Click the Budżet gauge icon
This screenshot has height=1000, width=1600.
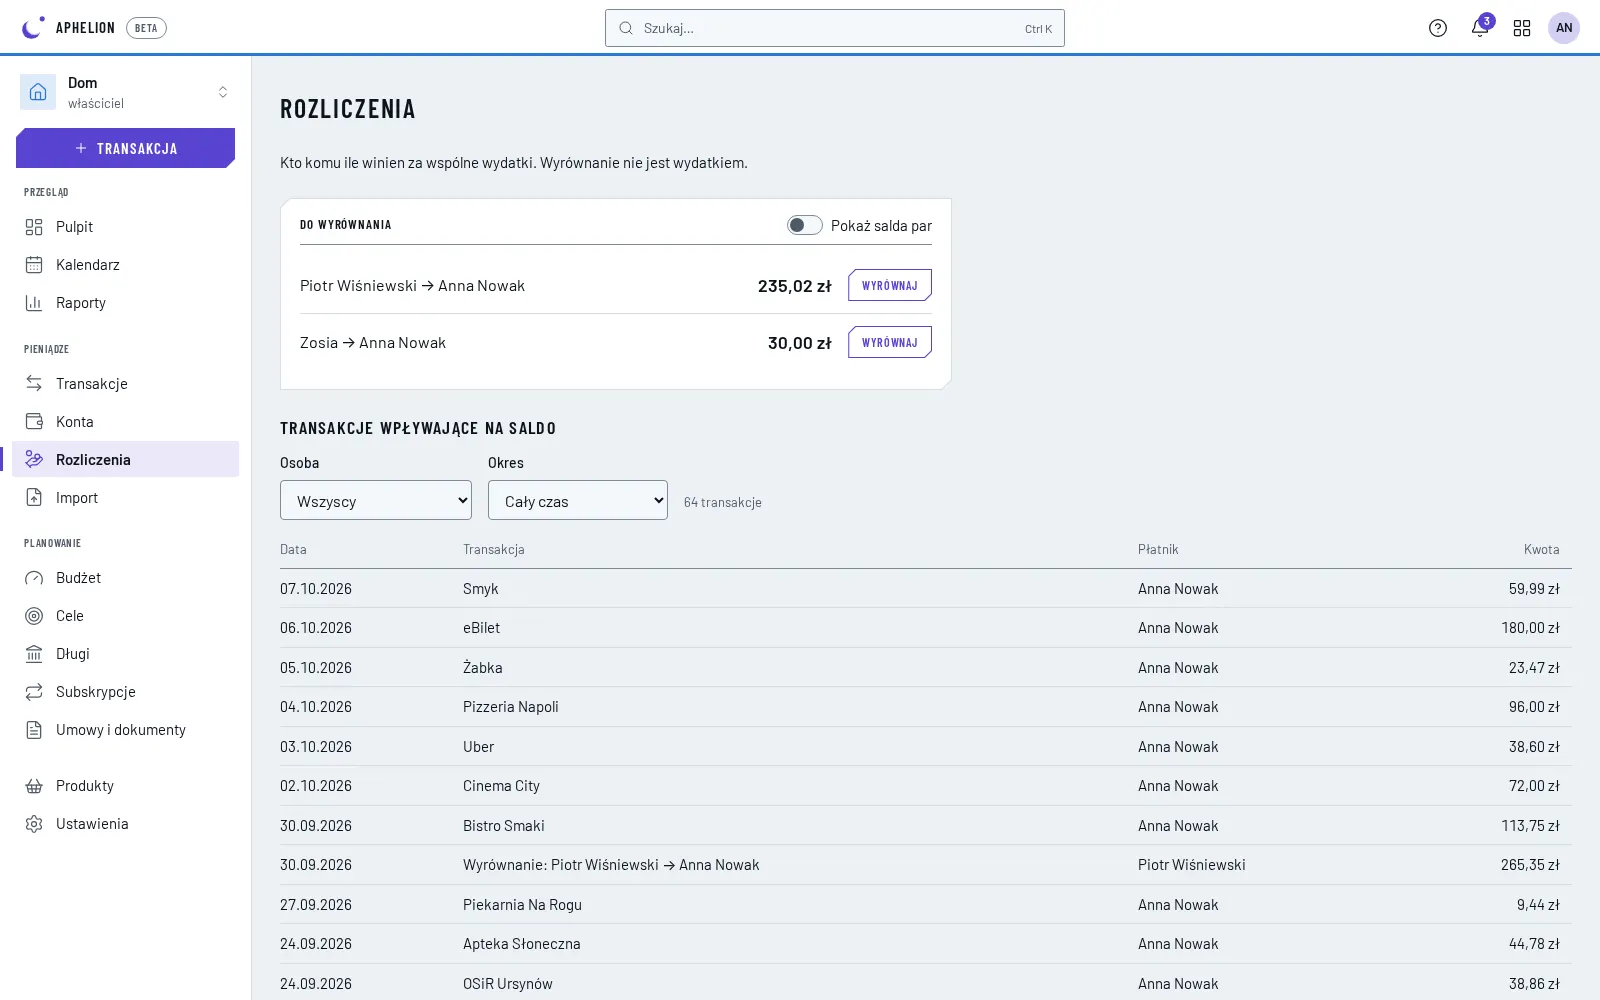(34, 578)
